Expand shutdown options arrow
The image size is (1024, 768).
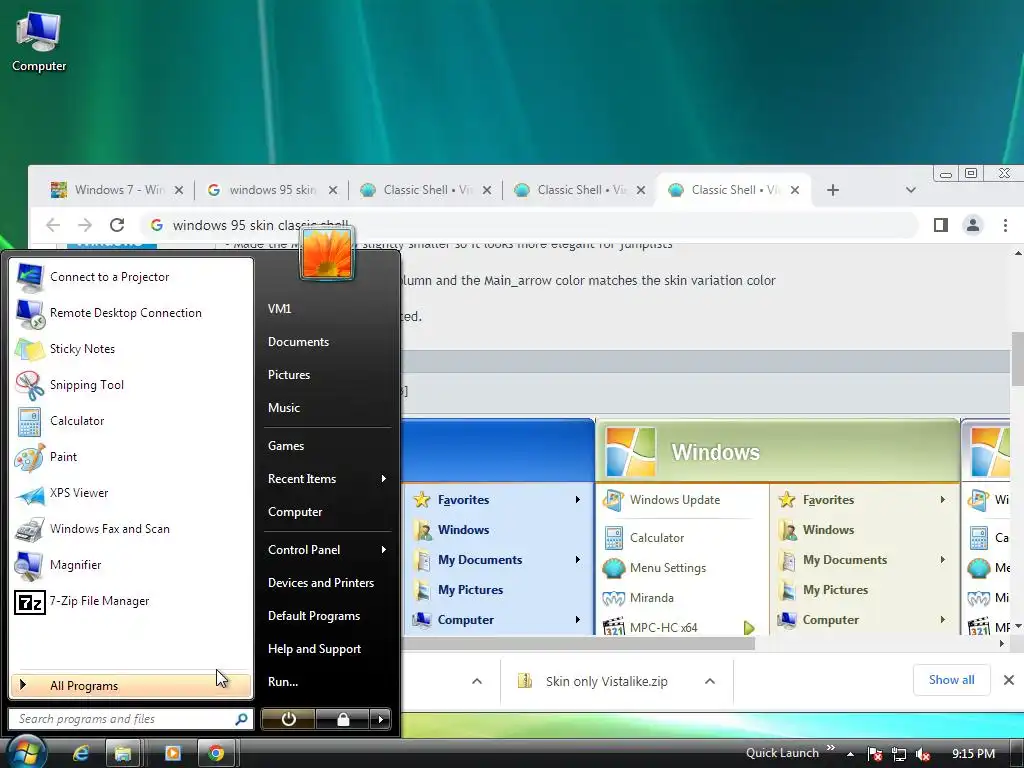381,719
